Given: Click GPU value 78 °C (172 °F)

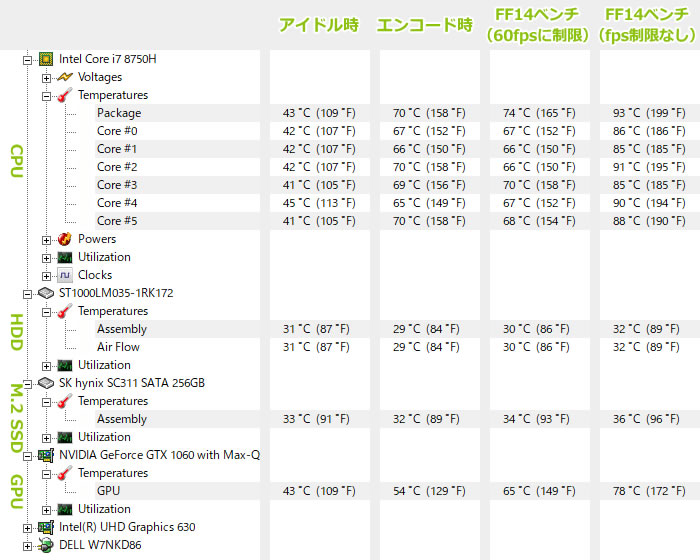Looking at the screenshot, I should [649, 491].
